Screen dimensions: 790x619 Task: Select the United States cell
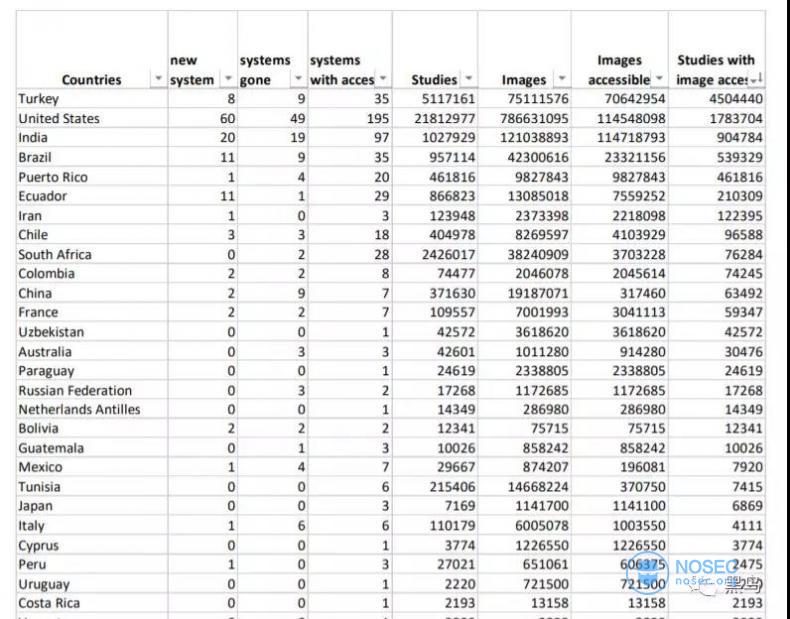[x=92, y=118]
